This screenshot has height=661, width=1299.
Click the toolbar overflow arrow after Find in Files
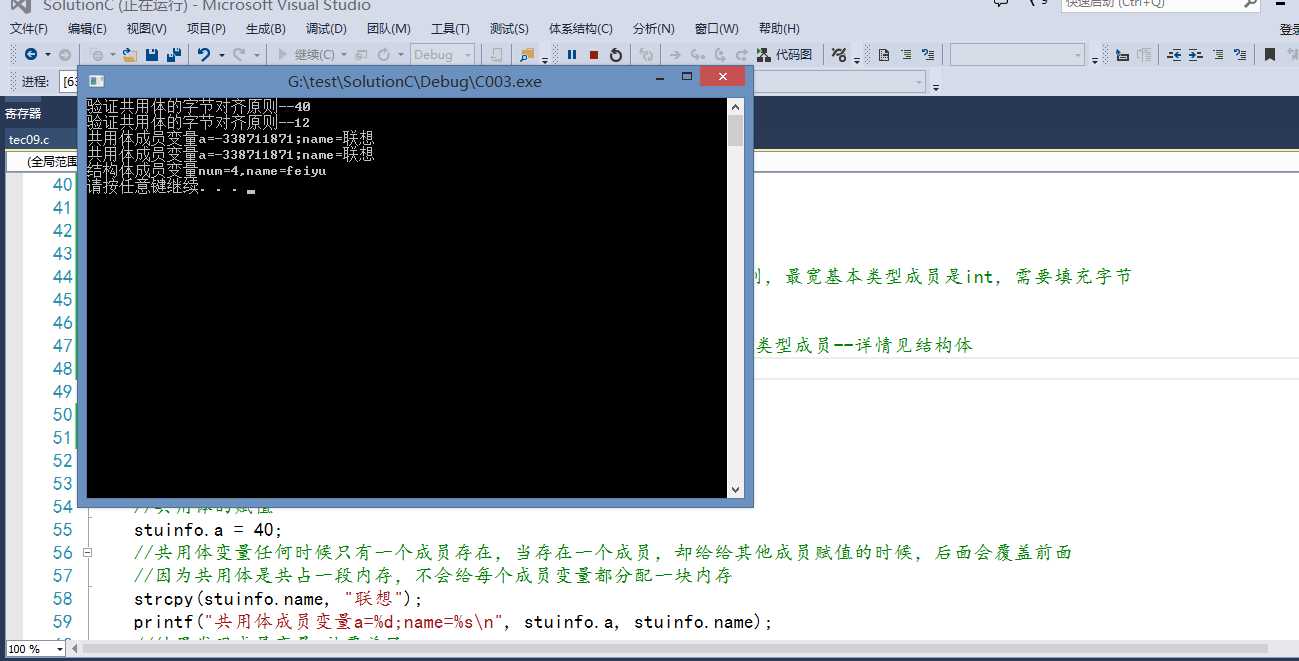(x=545, y=58)
